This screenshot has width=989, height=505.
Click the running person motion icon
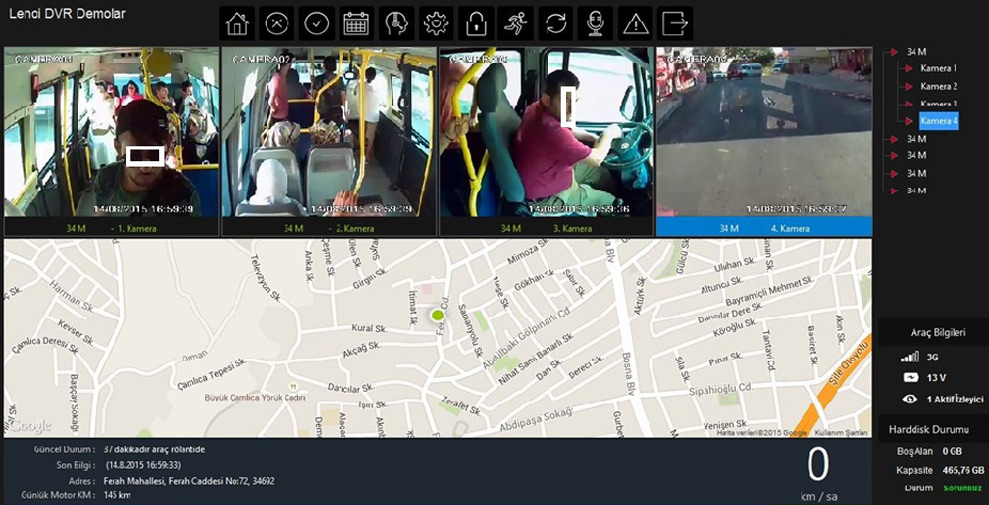click(516, 23)
